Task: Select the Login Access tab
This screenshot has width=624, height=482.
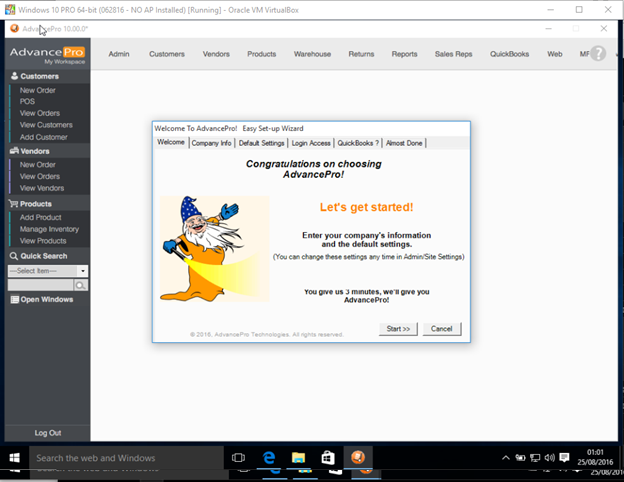Action: pos(311,143)
